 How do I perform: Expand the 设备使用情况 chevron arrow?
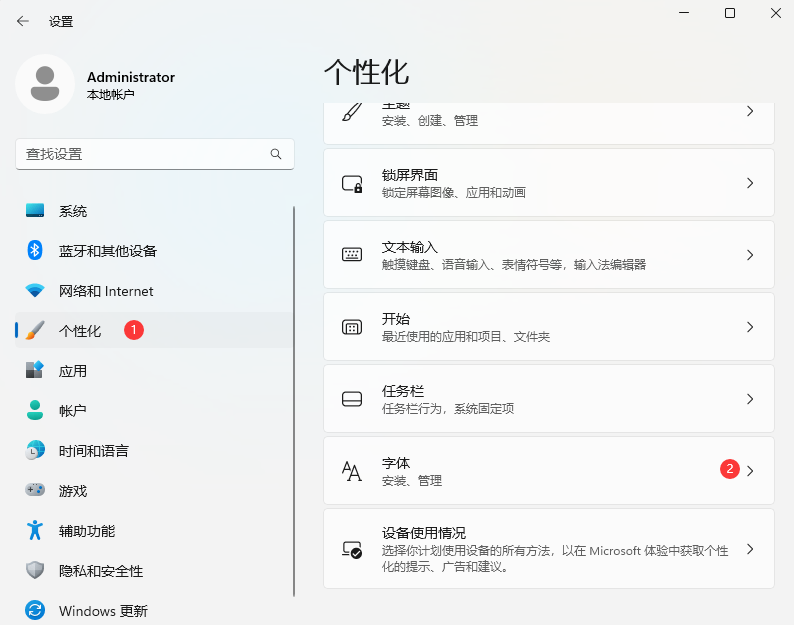point(750,549)
